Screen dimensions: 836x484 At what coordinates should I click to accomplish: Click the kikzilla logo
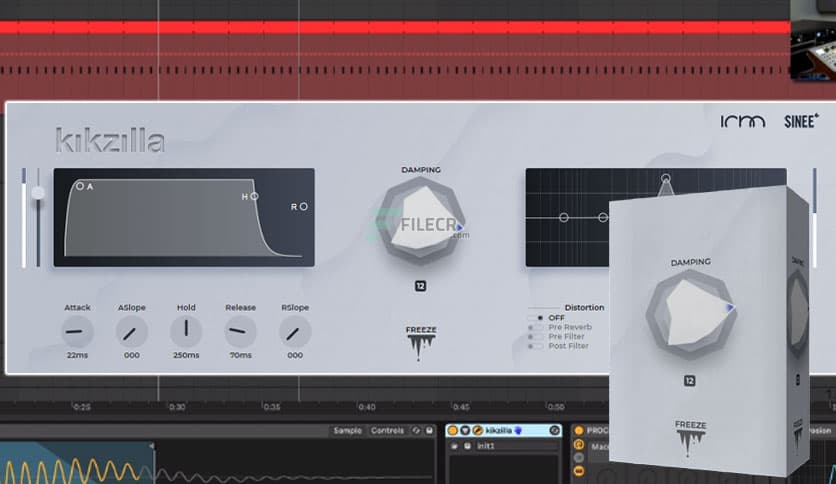(110, 141)
